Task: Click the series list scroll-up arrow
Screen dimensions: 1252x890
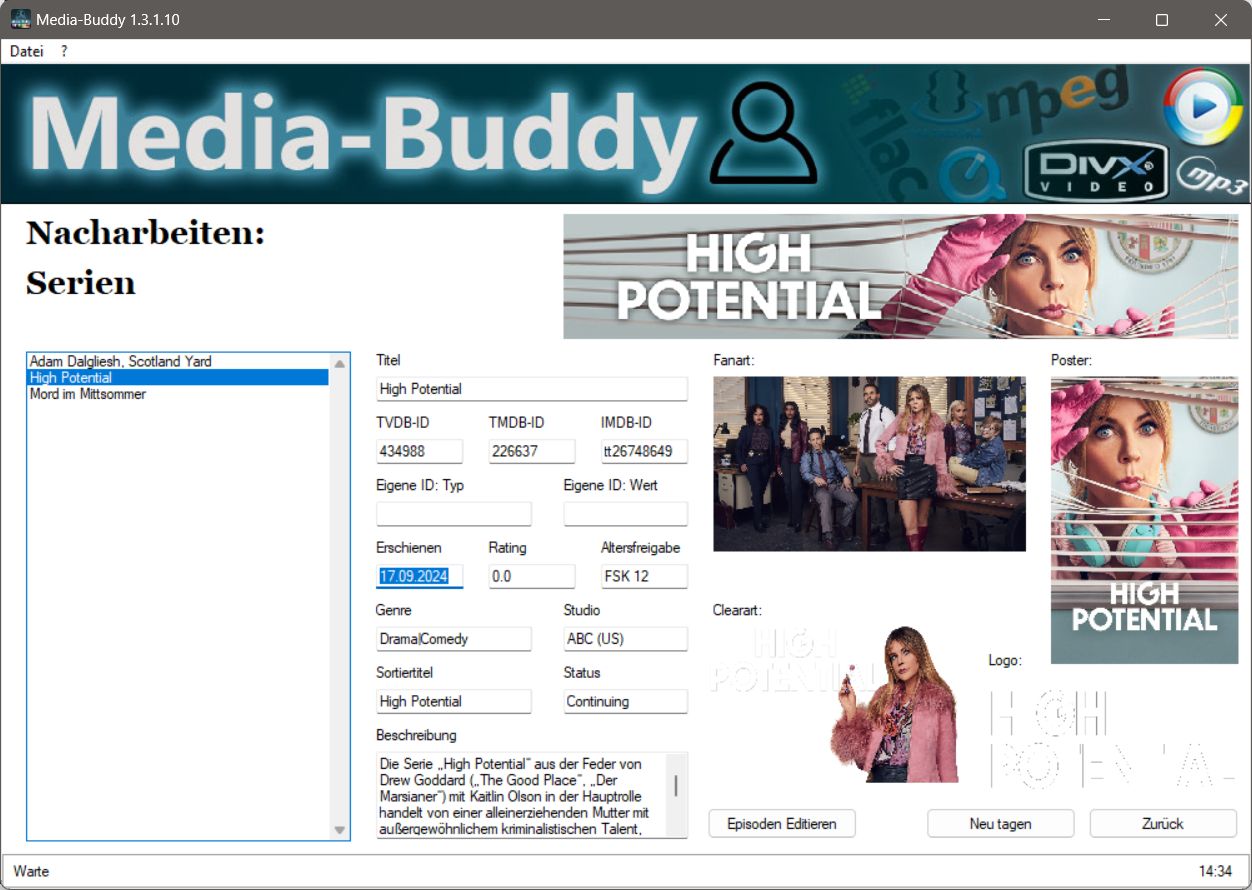Action: pyautogui.click(x=339, y=364)
